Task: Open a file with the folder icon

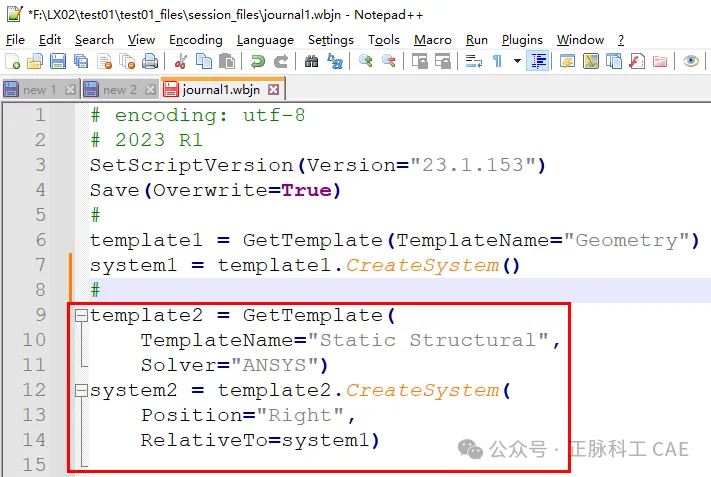Action: [x=35, y=62]
